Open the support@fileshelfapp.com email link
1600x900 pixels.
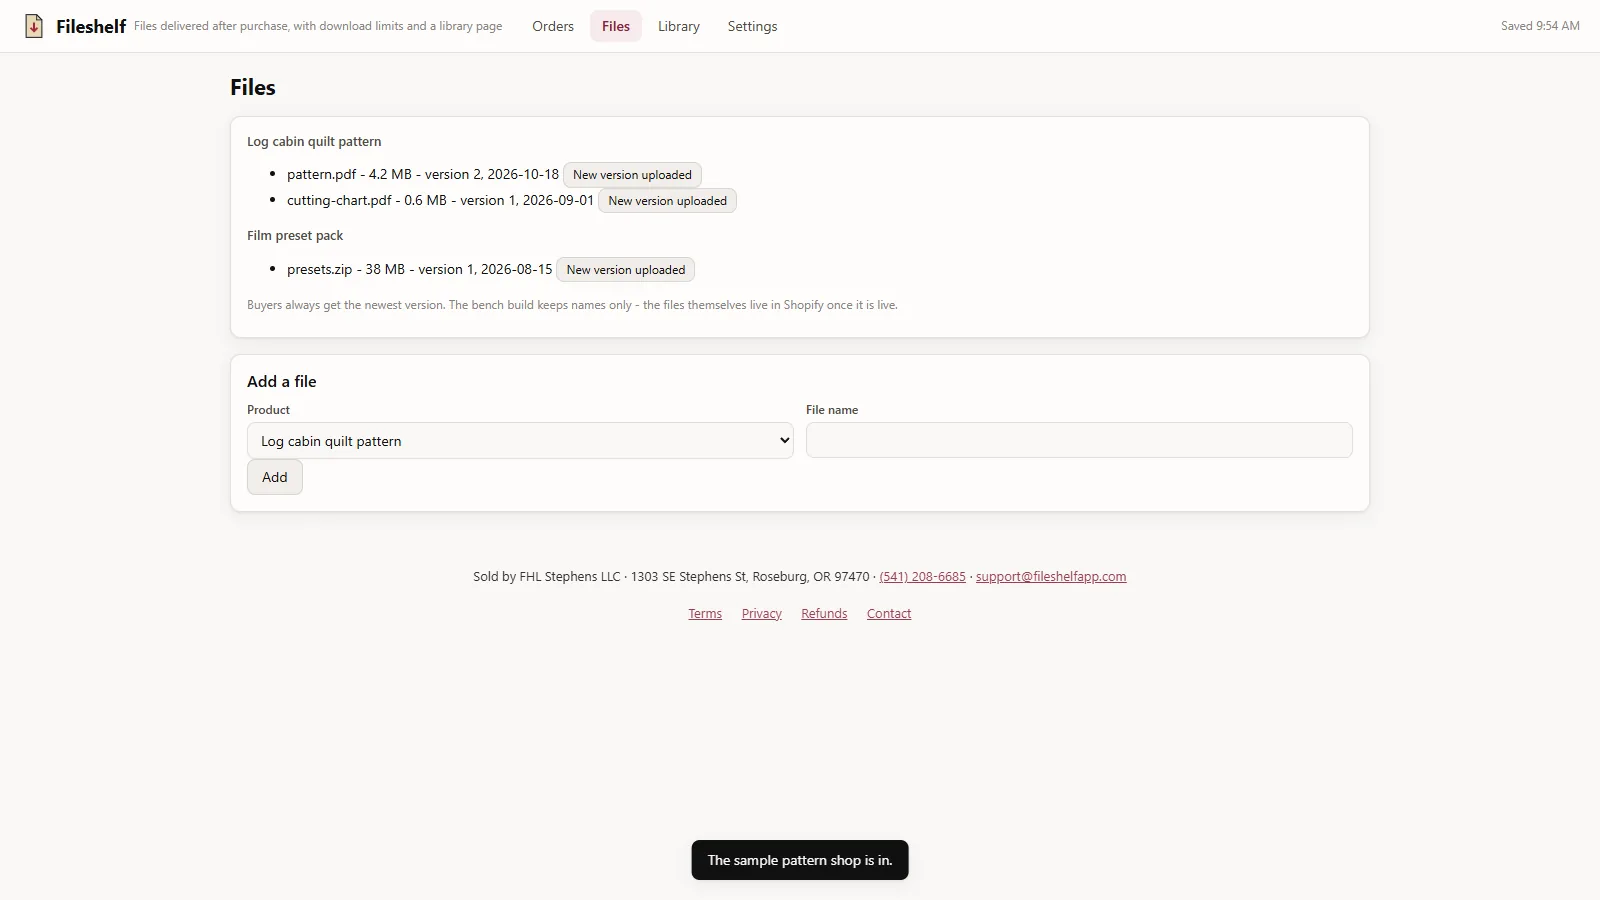pos(1051,577)
